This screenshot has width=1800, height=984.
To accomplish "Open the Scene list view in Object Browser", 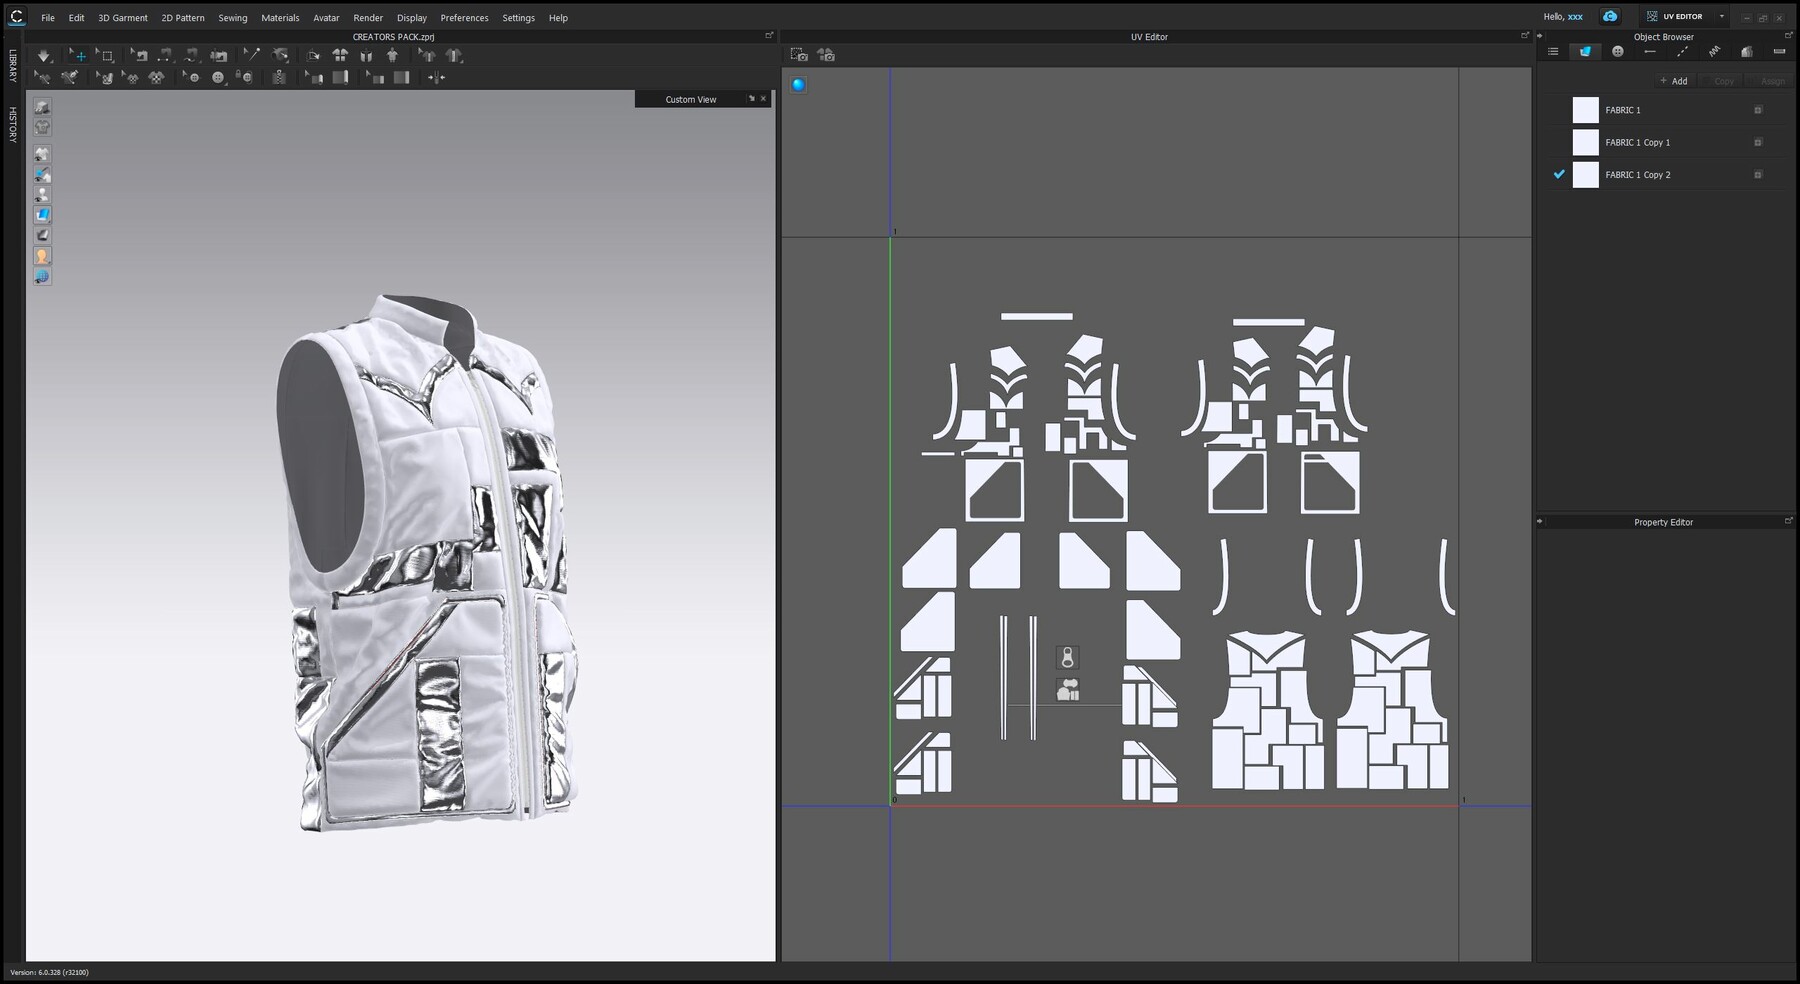I will pos(1554,51).
